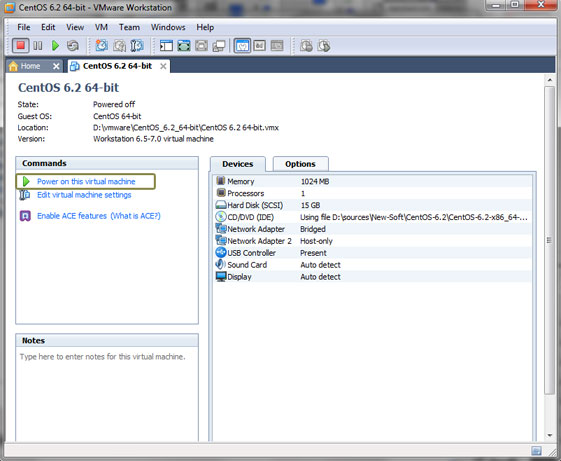This screenshot has height=461, width=561.
Task: Click Power on this virtual machine link
Action: (86, 181)
